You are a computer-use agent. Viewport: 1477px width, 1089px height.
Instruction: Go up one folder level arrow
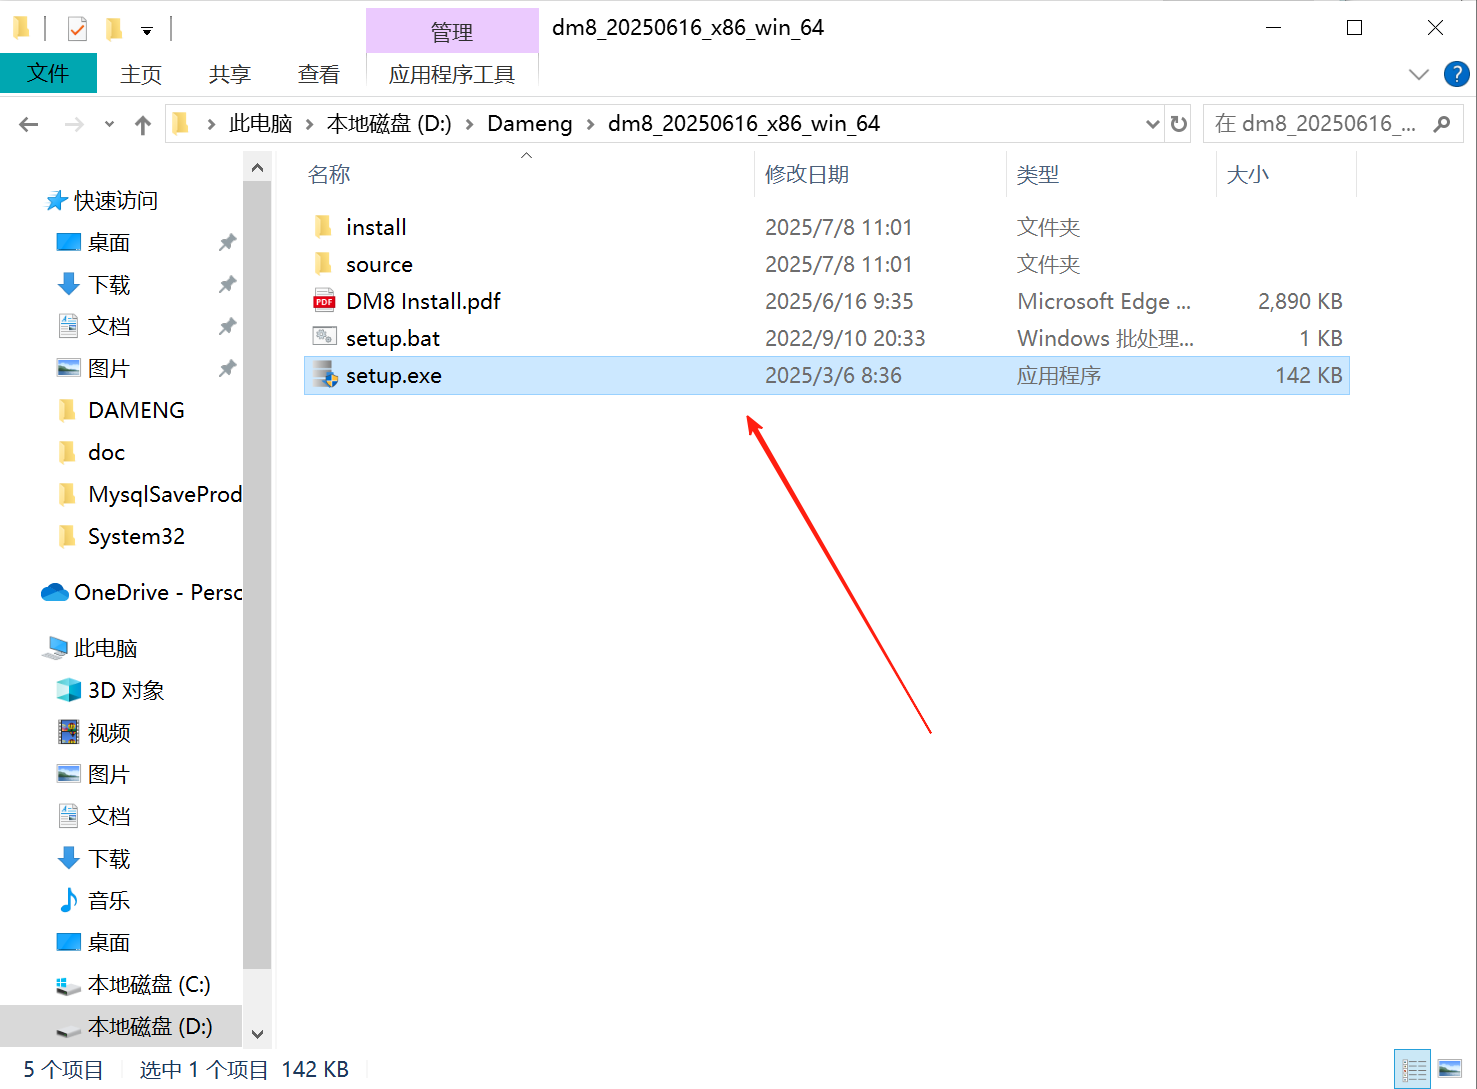tap(142, 124)
